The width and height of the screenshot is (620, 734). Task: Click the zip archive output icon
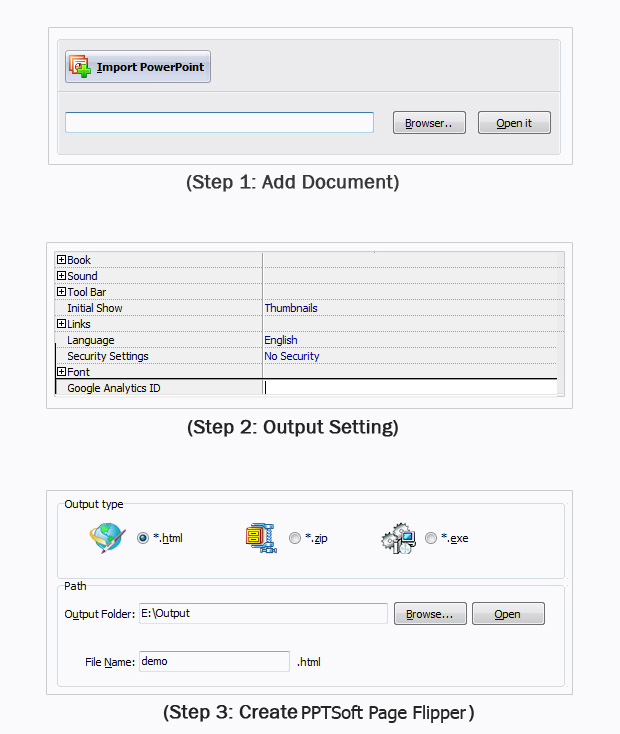pyautogui.click(x=261, y=538)
